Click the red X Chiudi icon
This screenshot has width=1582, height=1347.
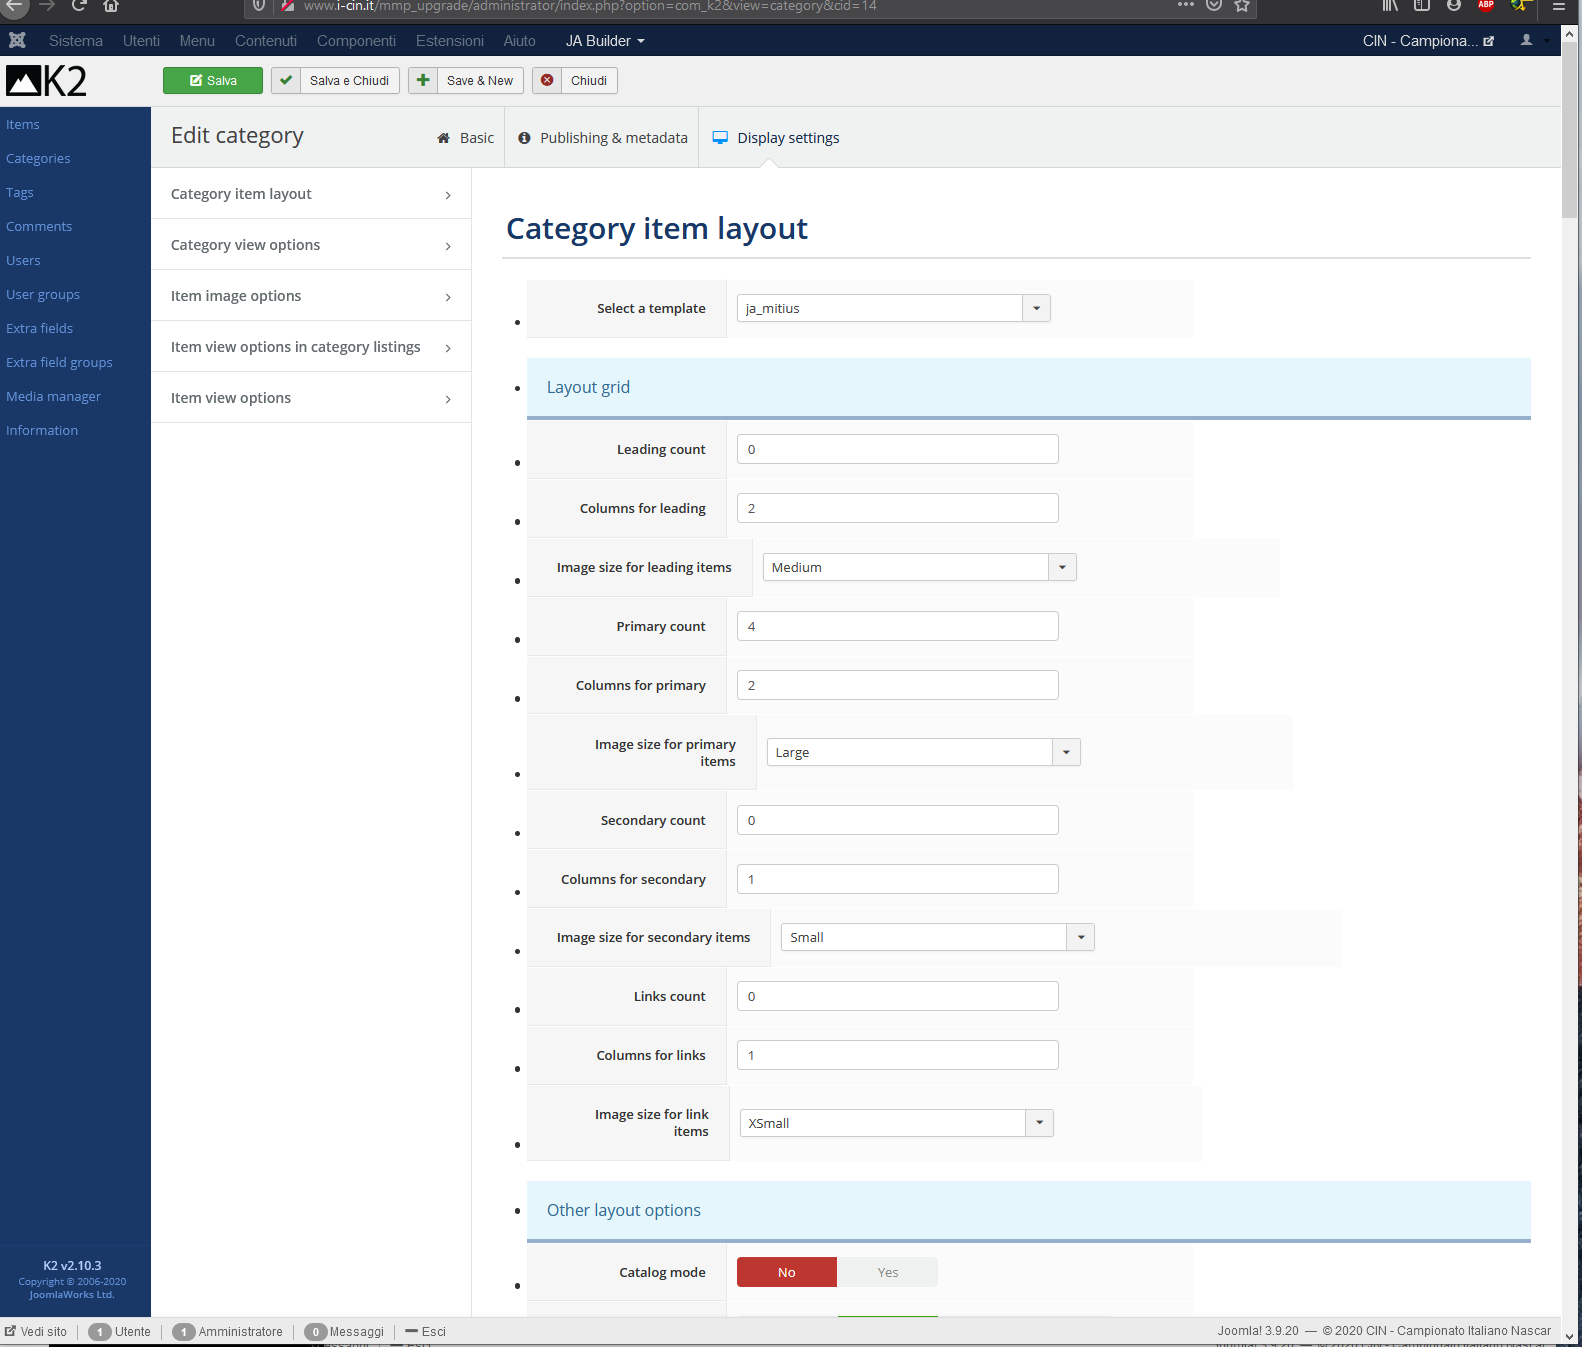tap(547, 81)
